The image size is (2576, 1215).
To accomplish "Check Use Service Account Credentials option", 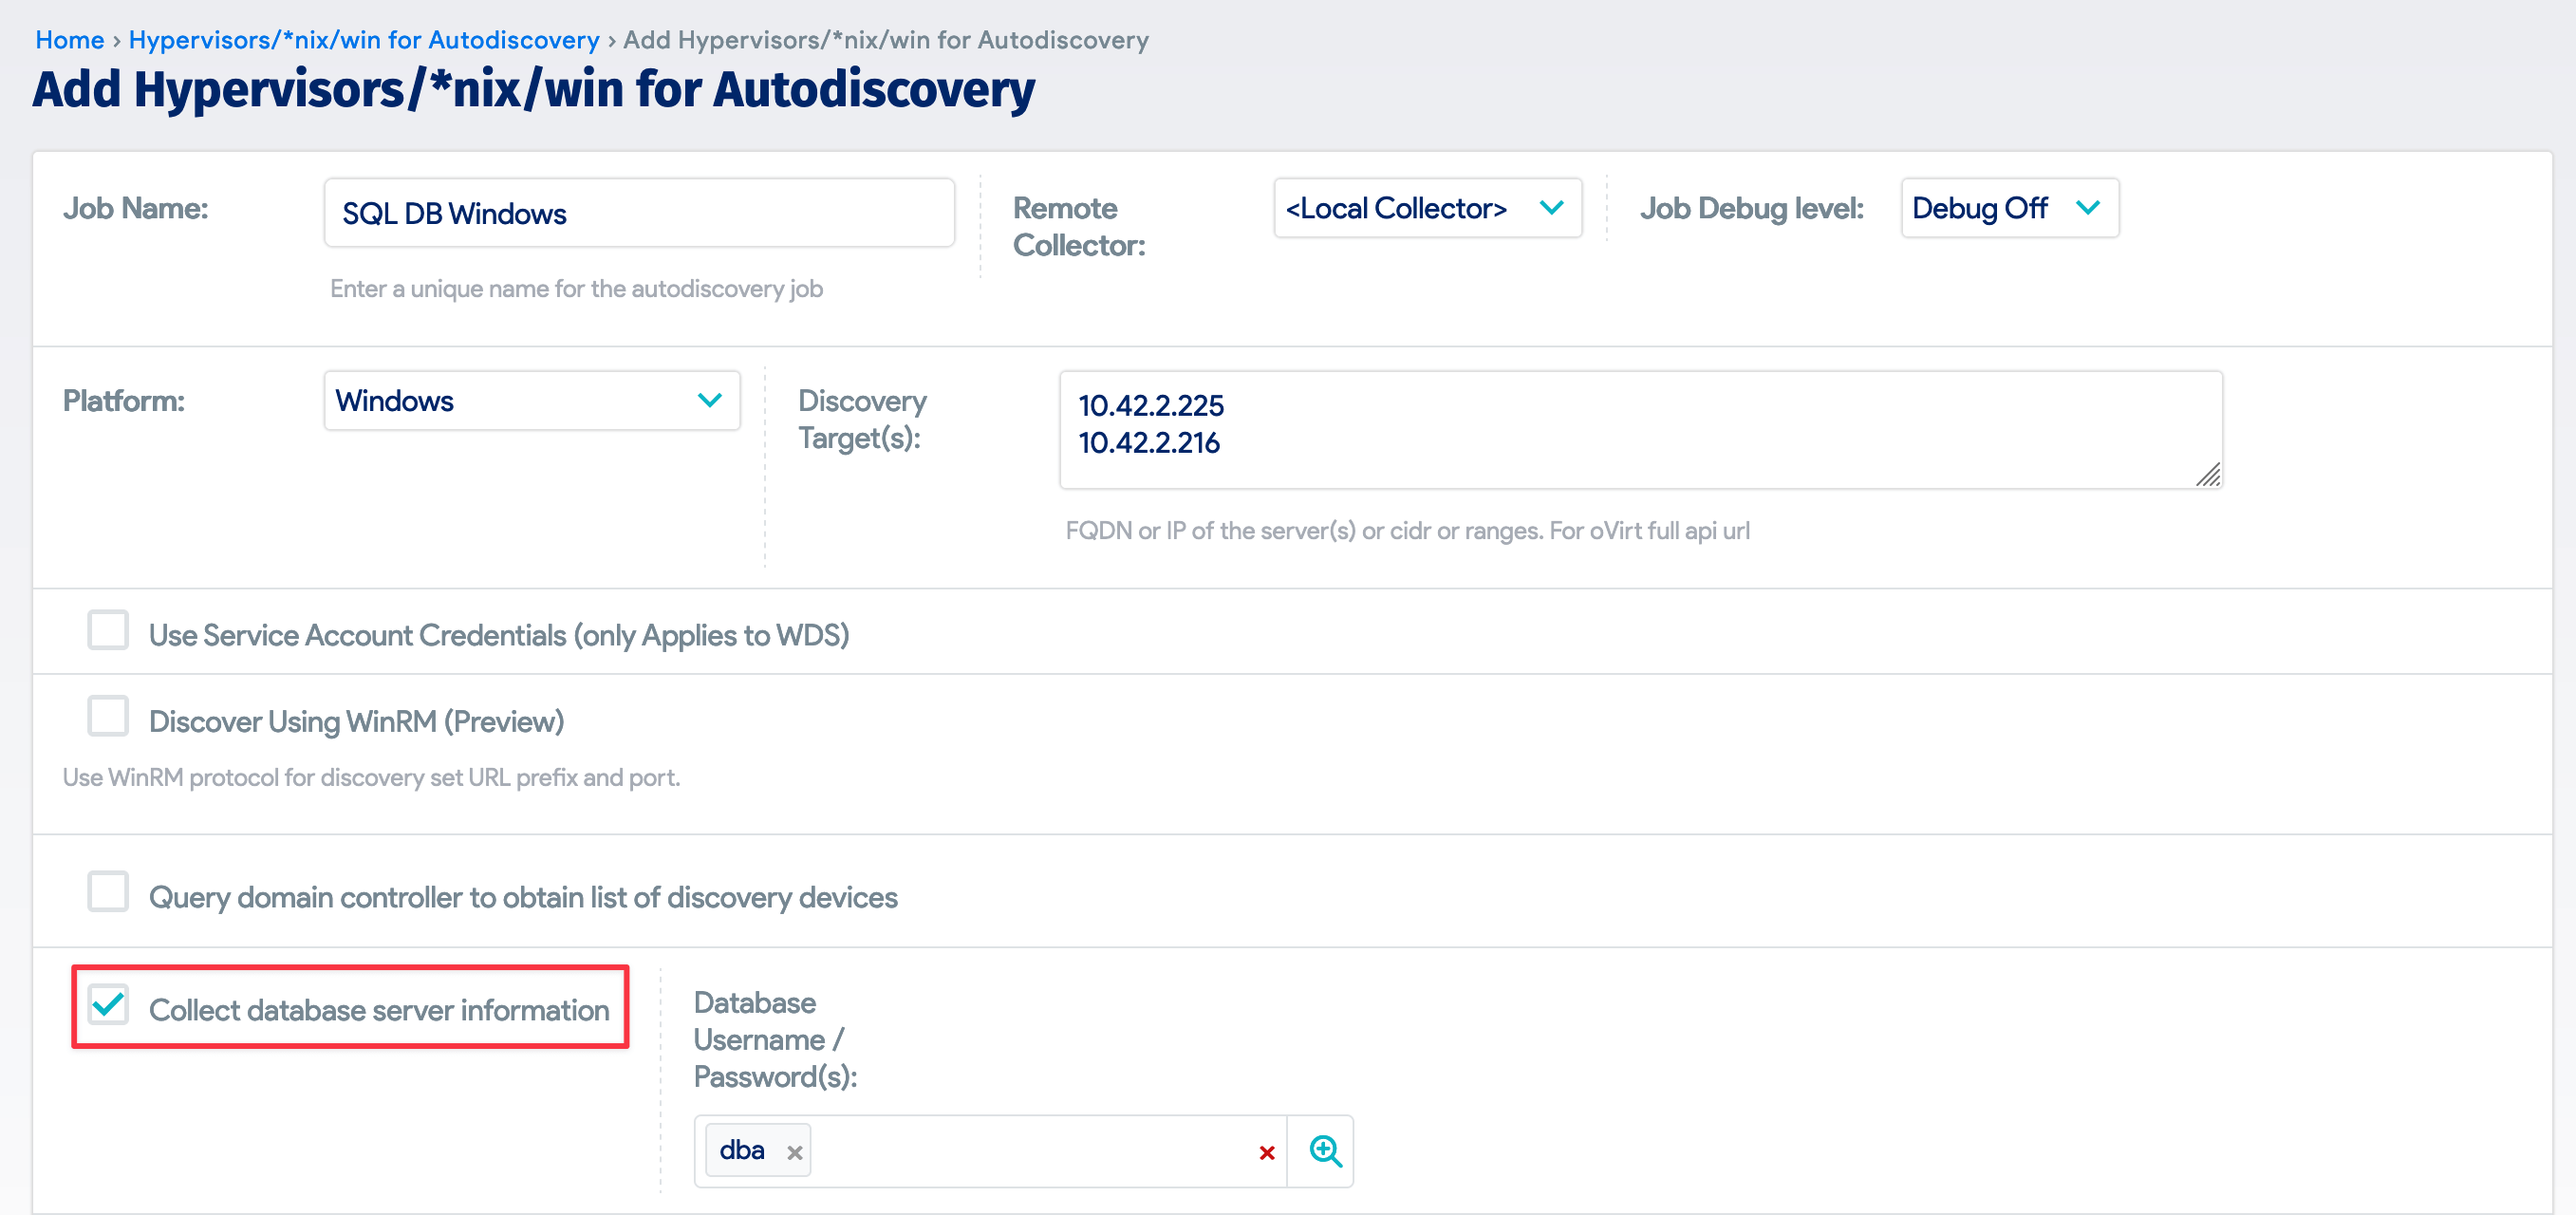I will coord(107,630).
